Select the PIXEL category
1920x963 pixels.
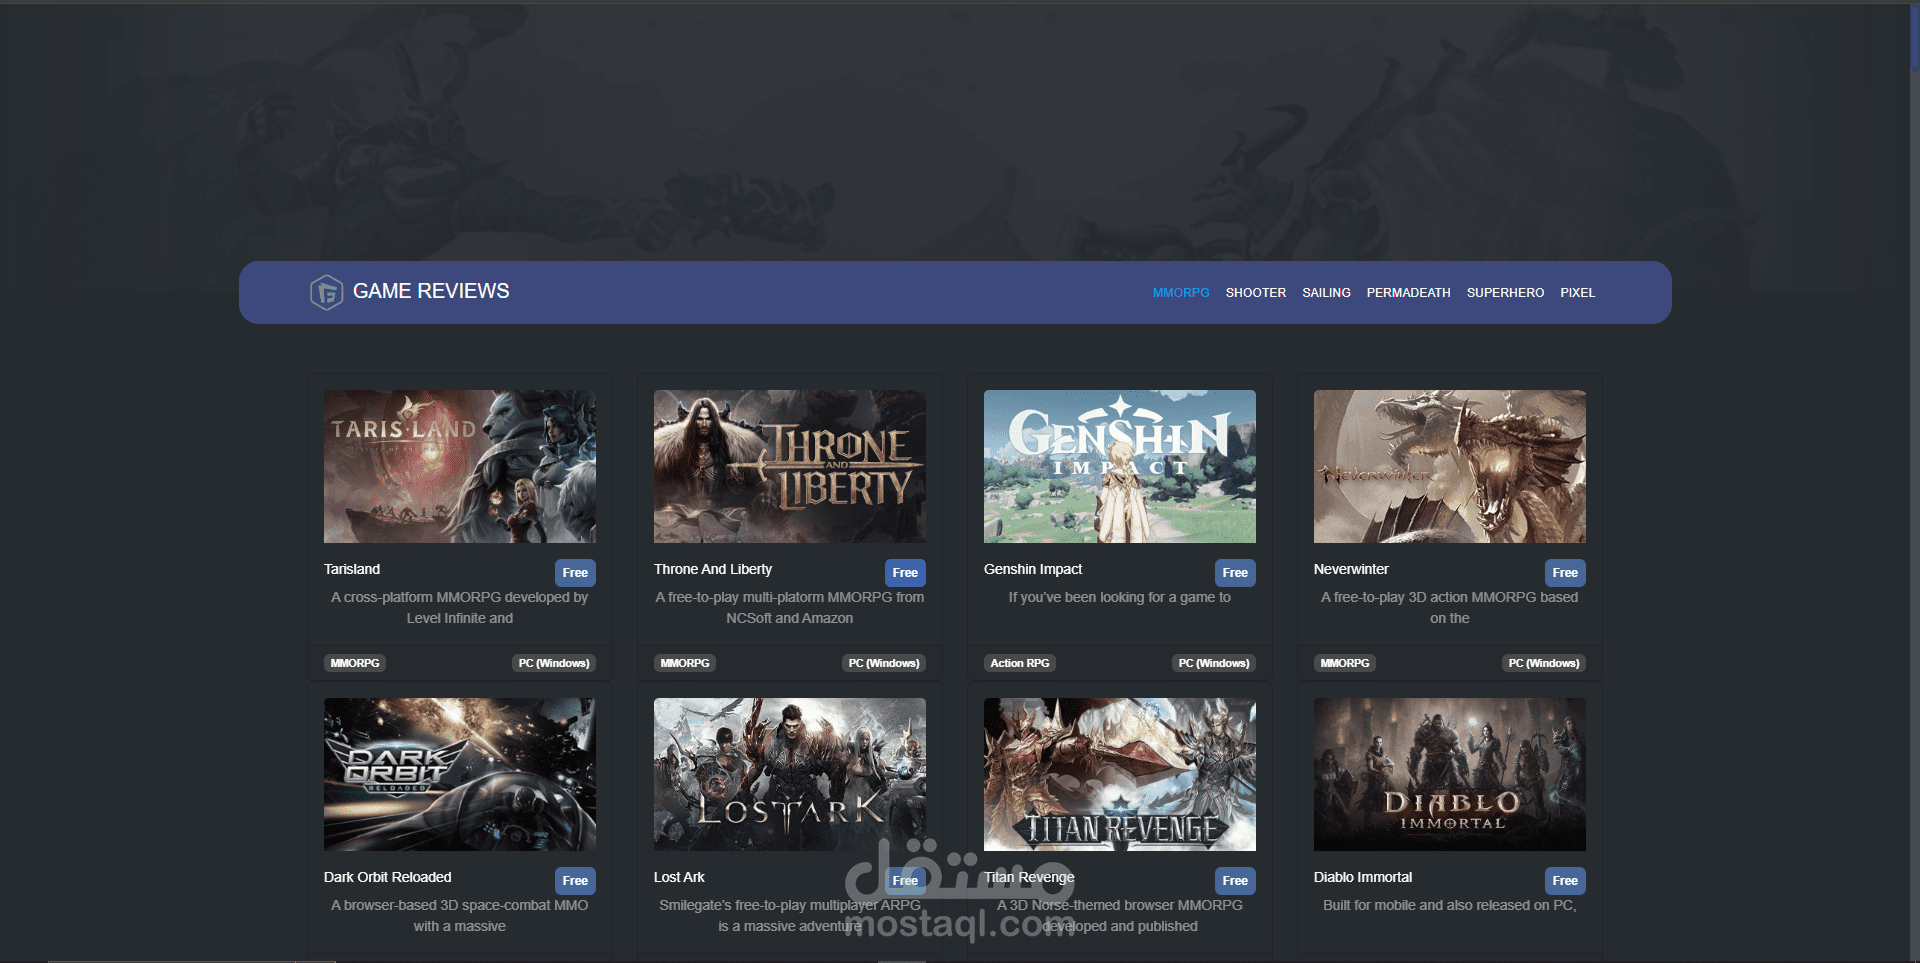click(1577, 293)
